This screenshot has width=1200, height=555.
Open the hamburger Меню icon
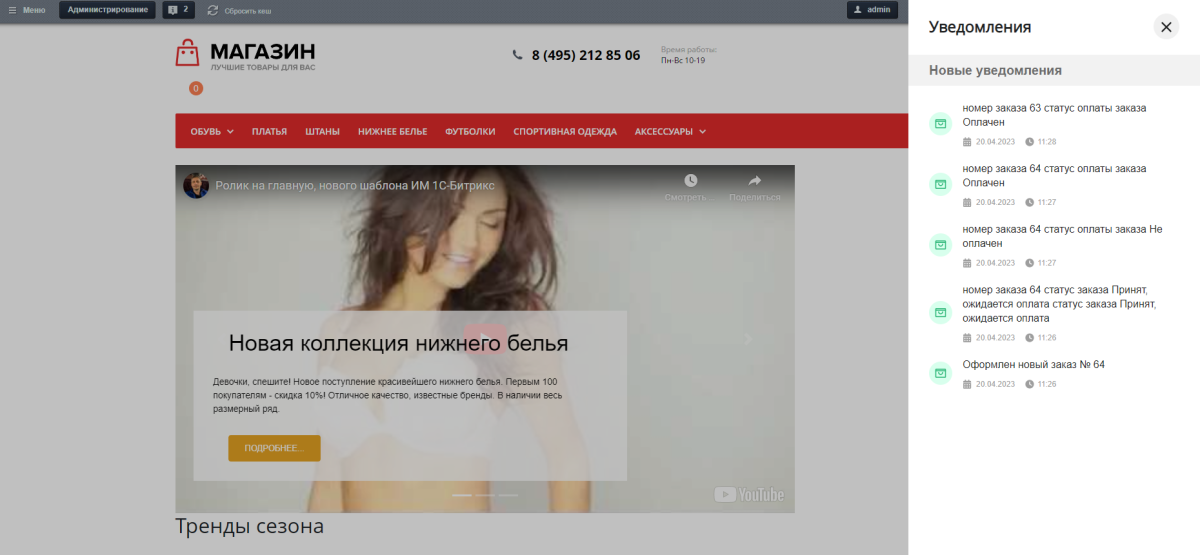12,10
